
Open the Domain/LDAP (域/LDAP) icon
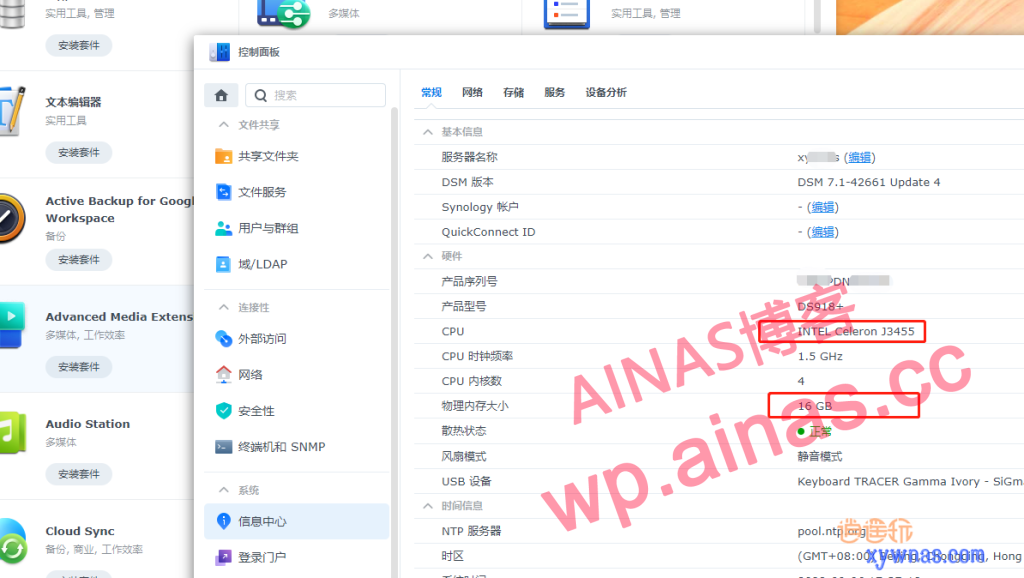coord(223,264)
